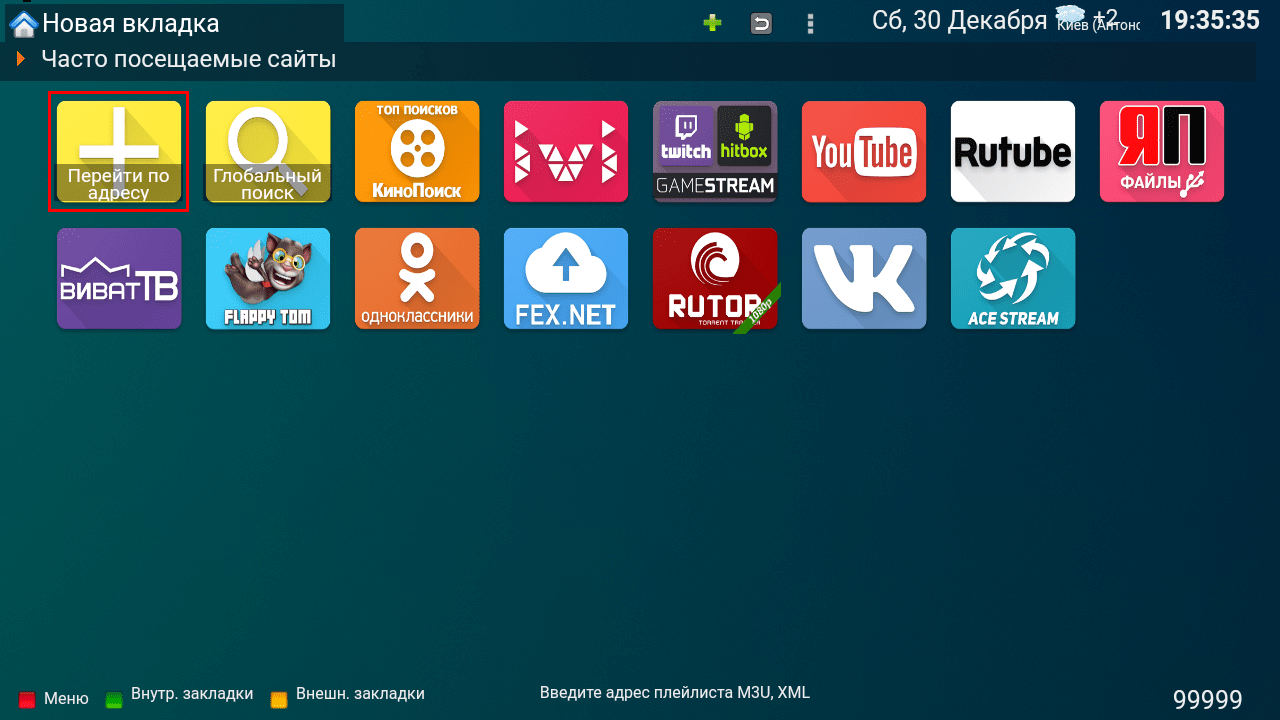Click the hint 'Введите адрес плейлиста M3U, XML'
Image resolution: width=1280 pixels, height=720 pixels.
coord(675,692)
